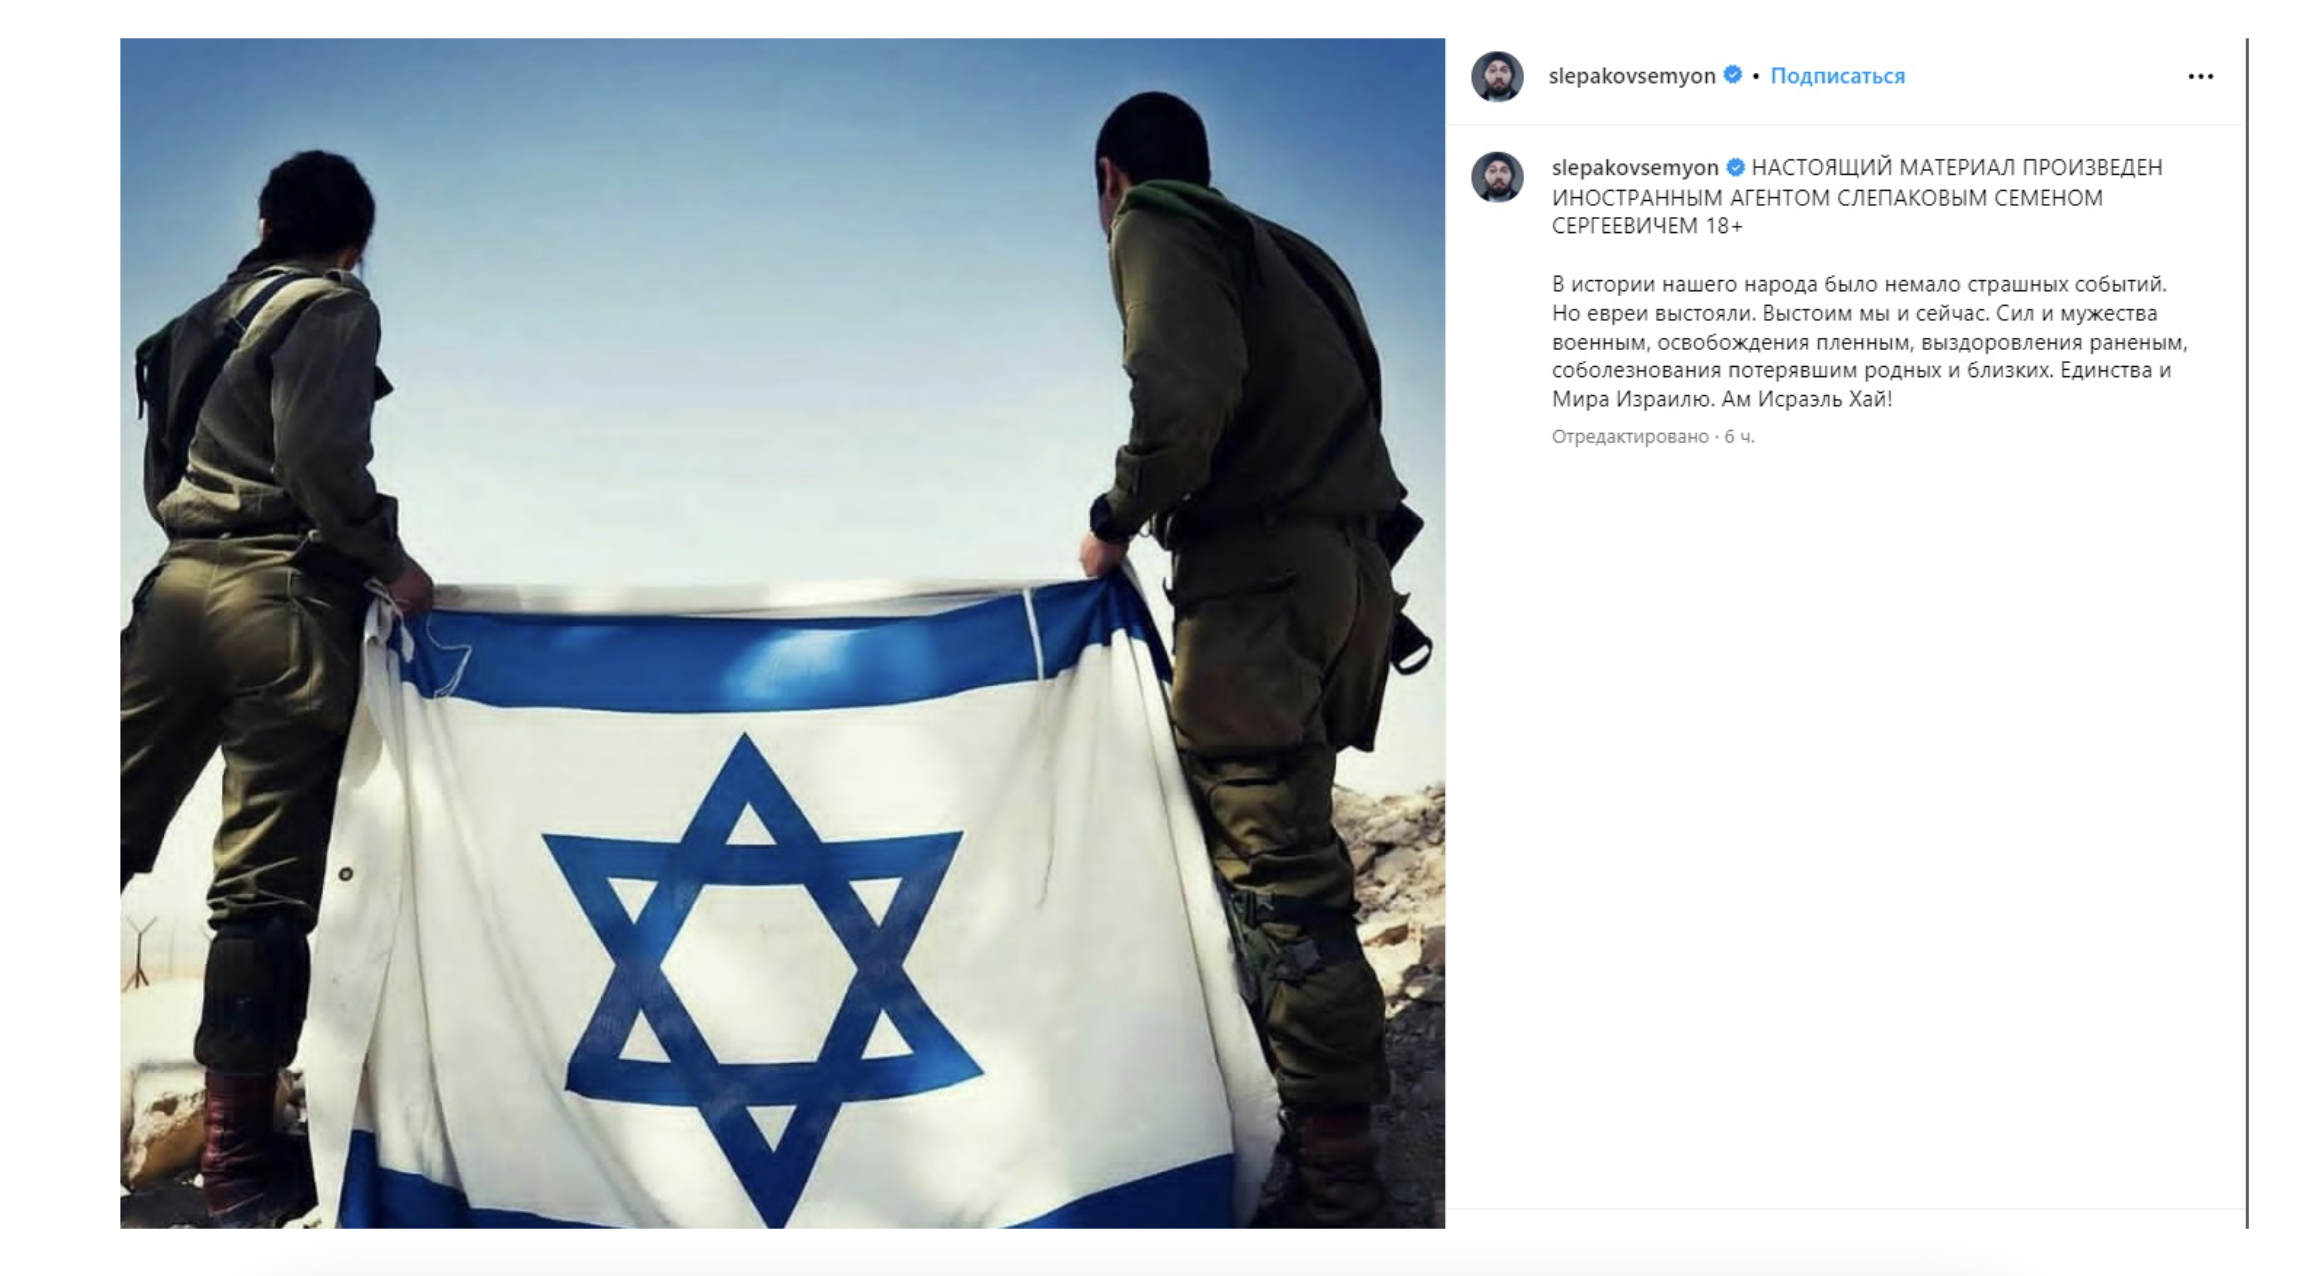Open slepakovsemyon's avatar in post header
This screenshot has height=1276, width=2304.
tap(1496, 76)
